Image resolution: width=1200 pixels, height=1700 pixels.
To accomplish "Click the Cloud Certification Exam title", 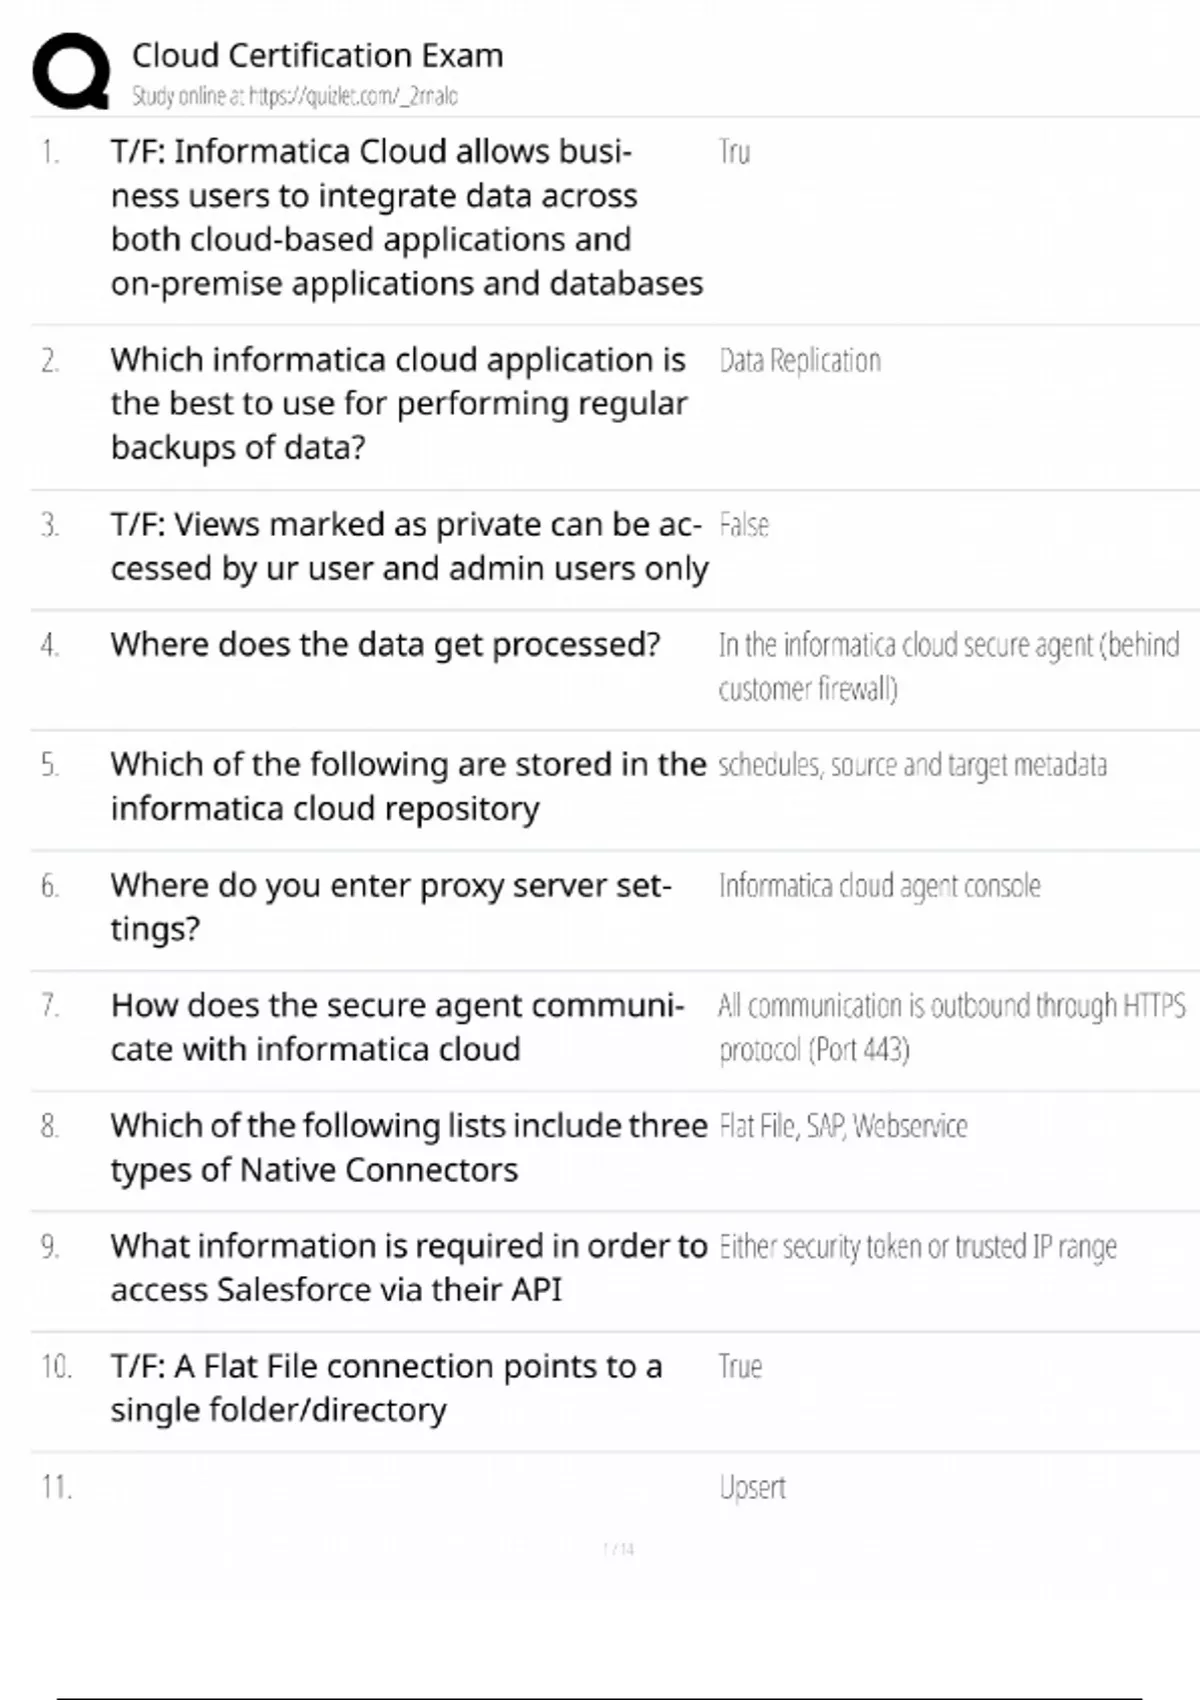I will coord(317,55).
